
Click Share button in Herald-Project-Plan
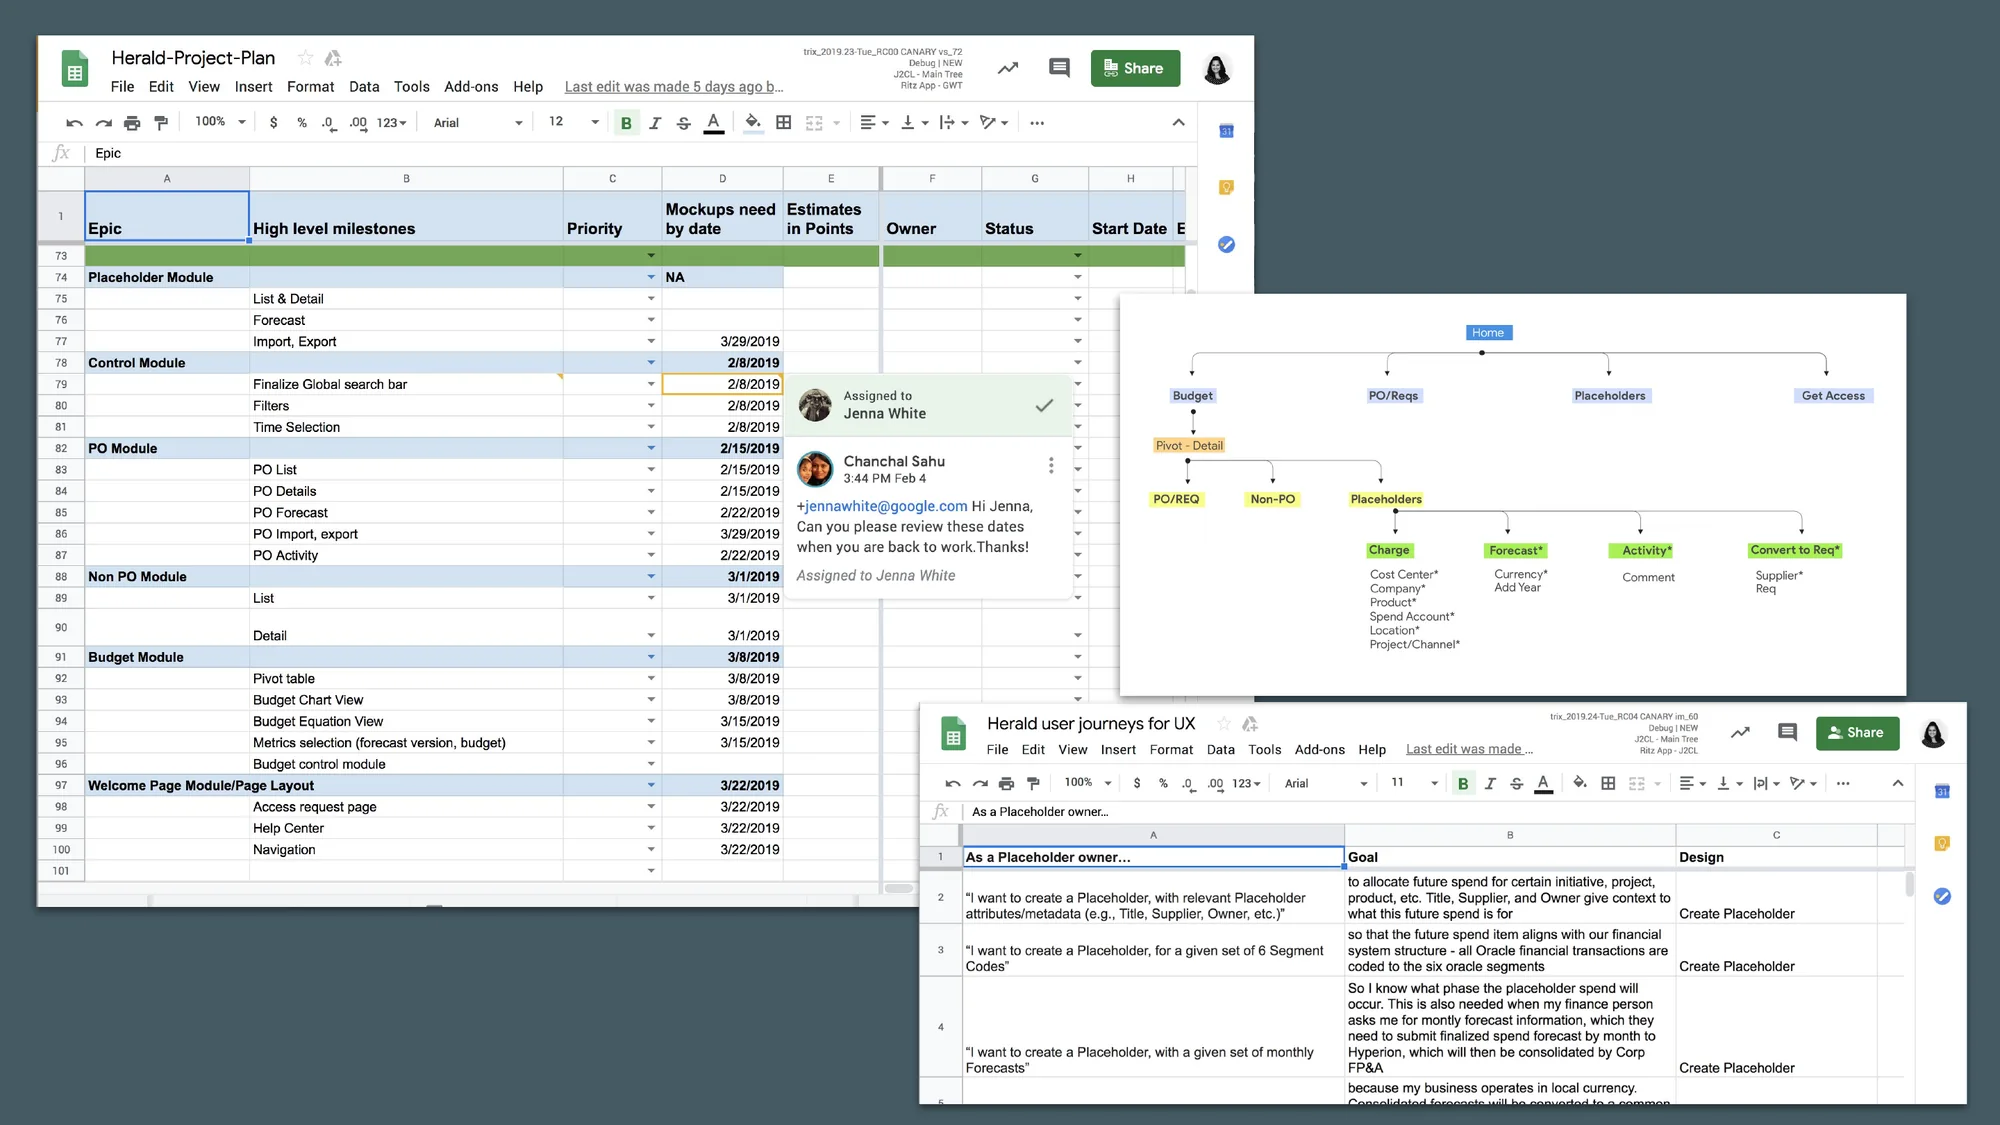pyautogui.click(x=1135, y=68)
